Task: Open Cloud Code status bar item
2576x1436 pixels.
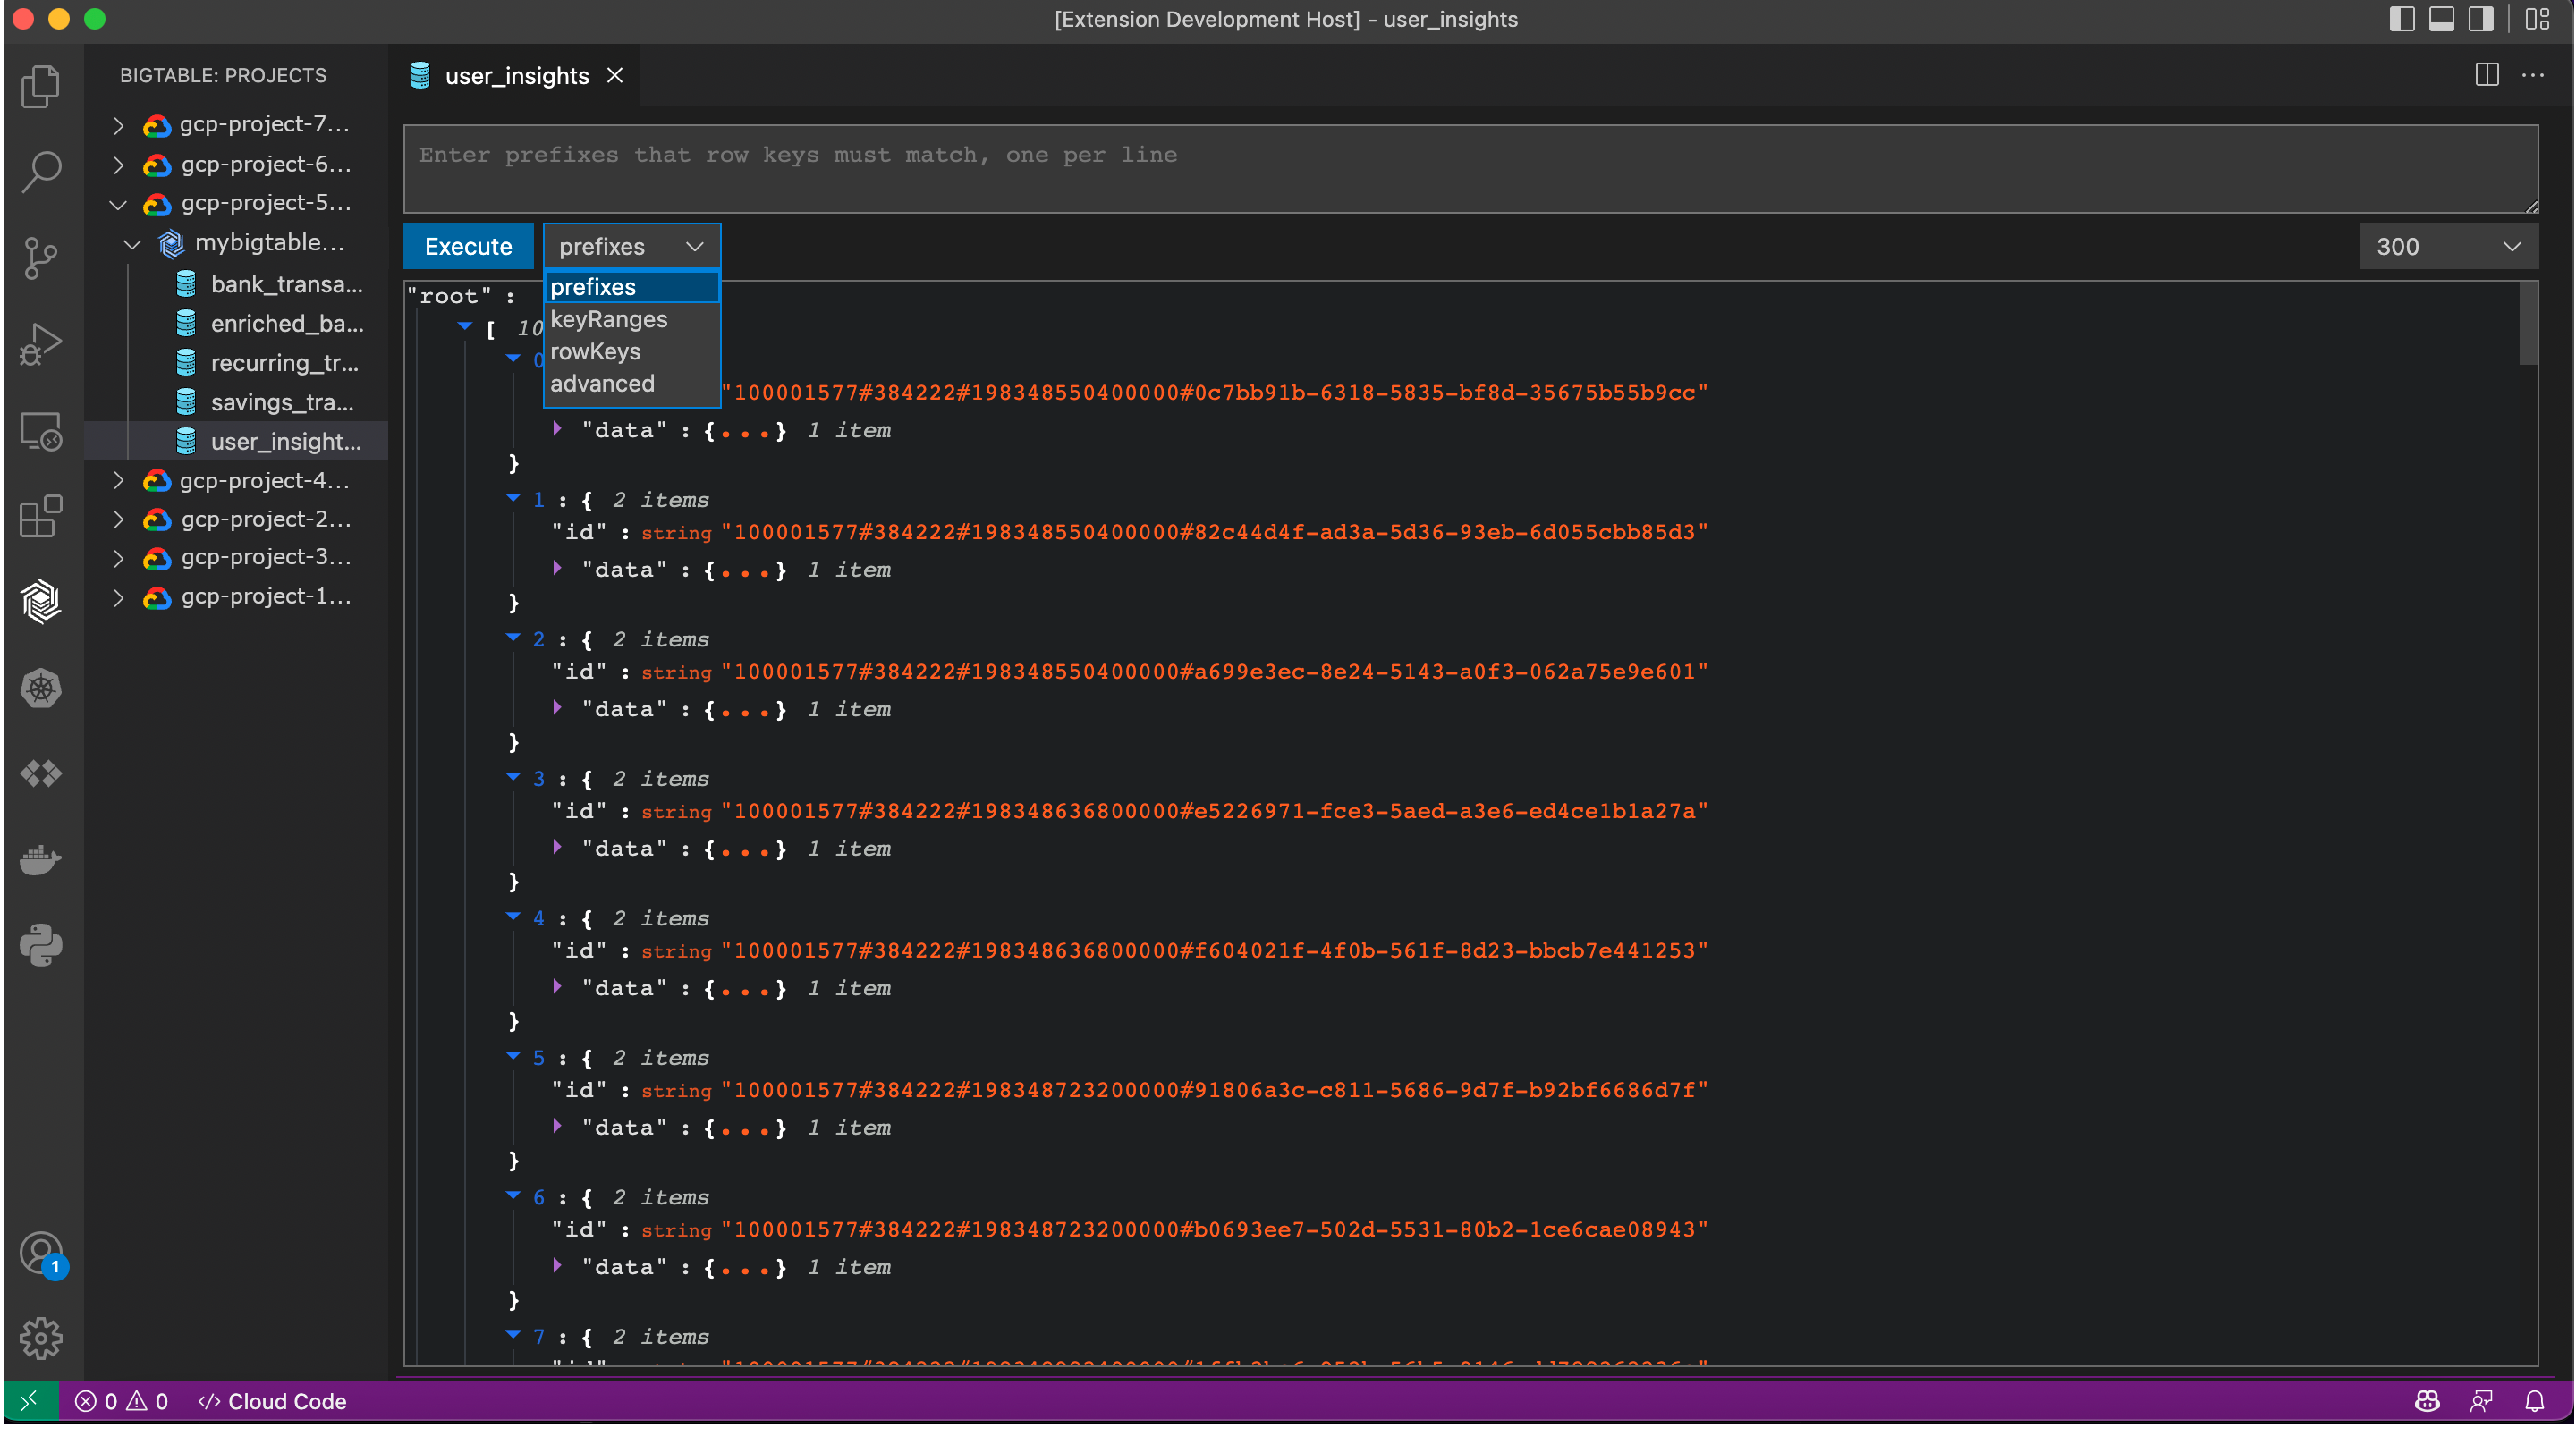Action: click(272, 1402)
